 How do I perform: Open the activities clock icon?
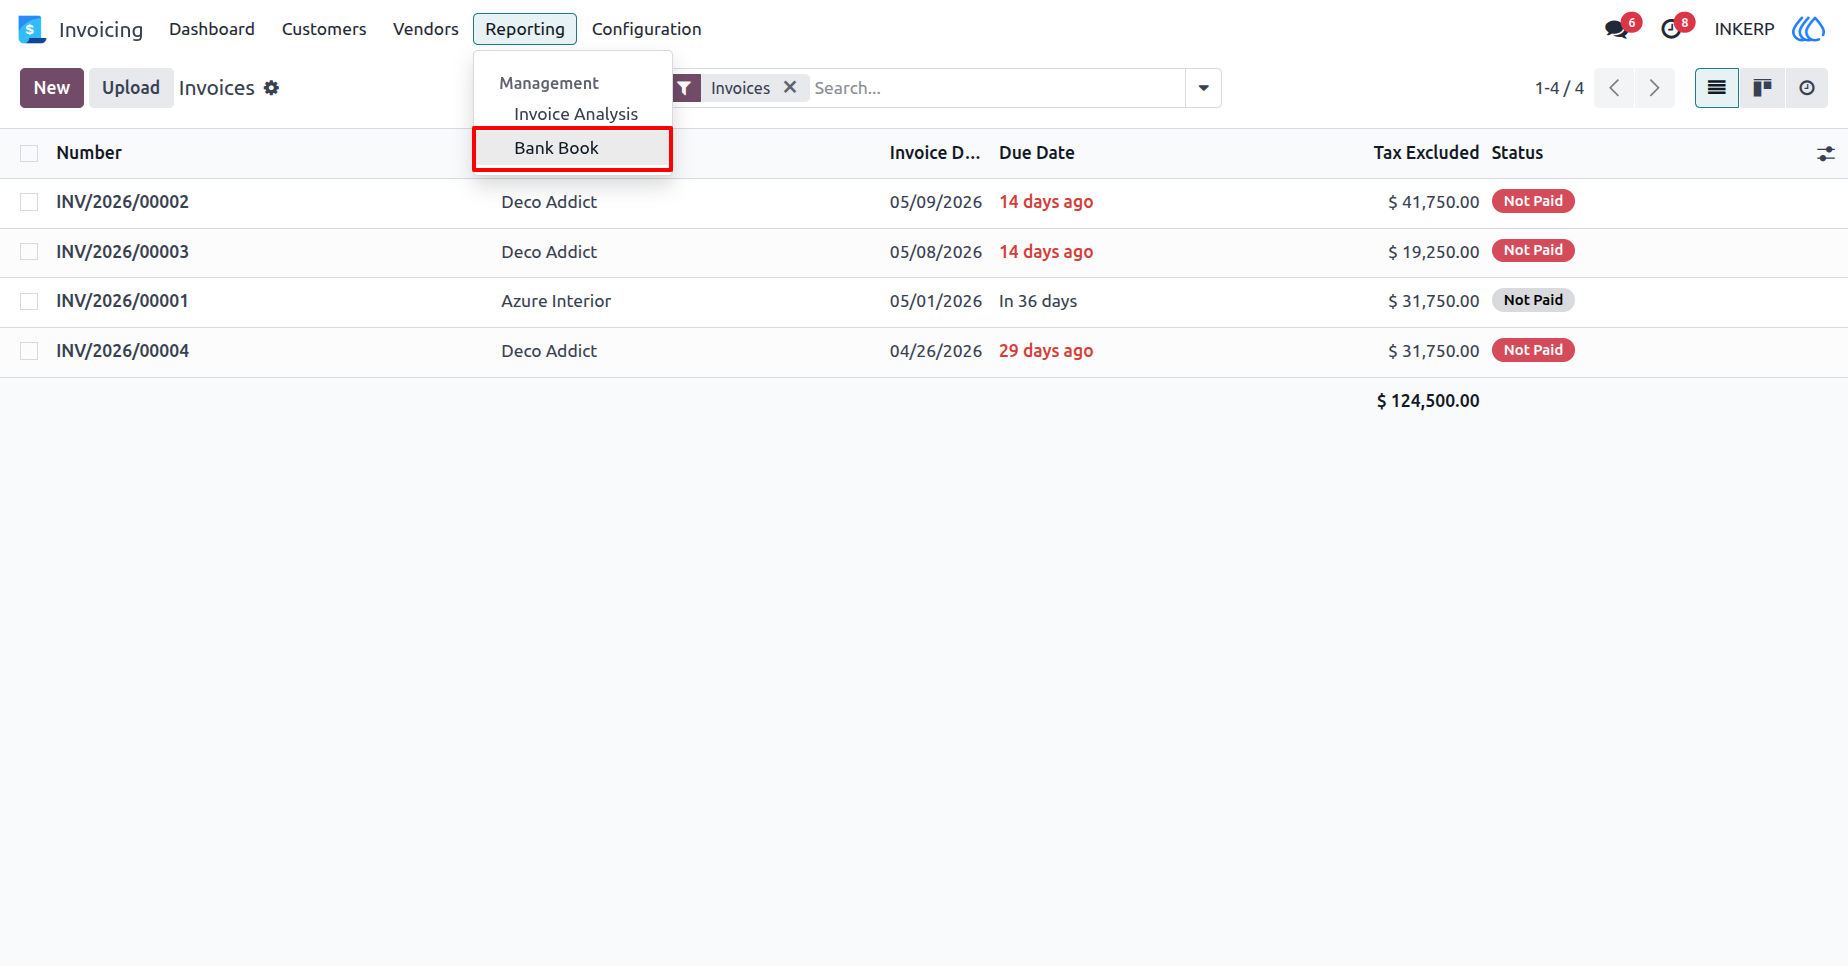coord(1671,29)
